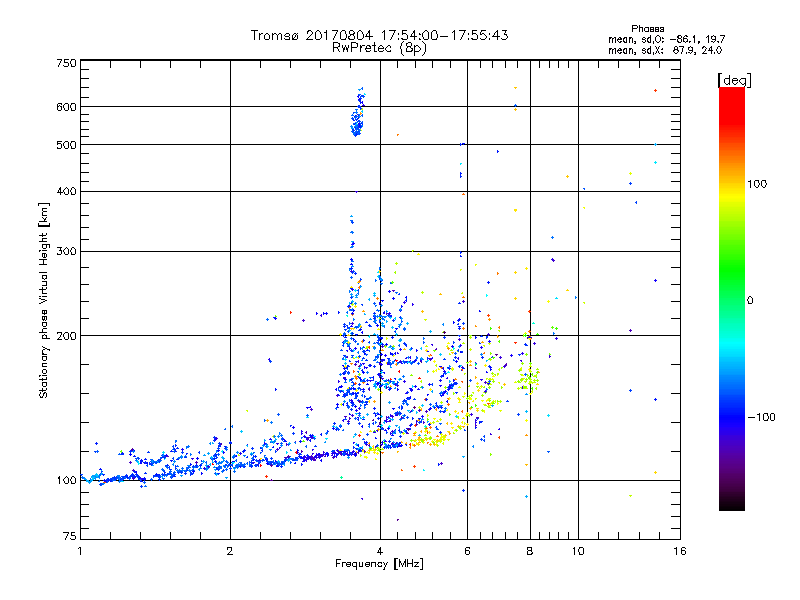Click the y-axis '600' tick label
The height and width of the screenshot is (600, 800).
[66, 107]
